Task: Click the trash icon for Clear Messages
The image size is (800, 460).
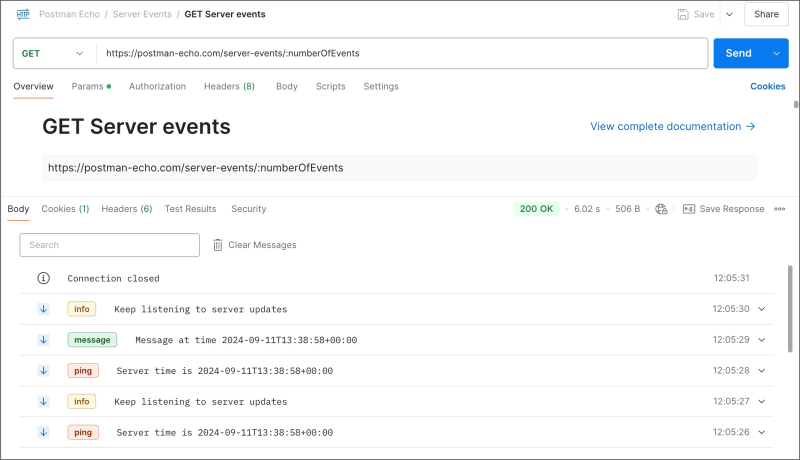Action: tap(218, 245)
